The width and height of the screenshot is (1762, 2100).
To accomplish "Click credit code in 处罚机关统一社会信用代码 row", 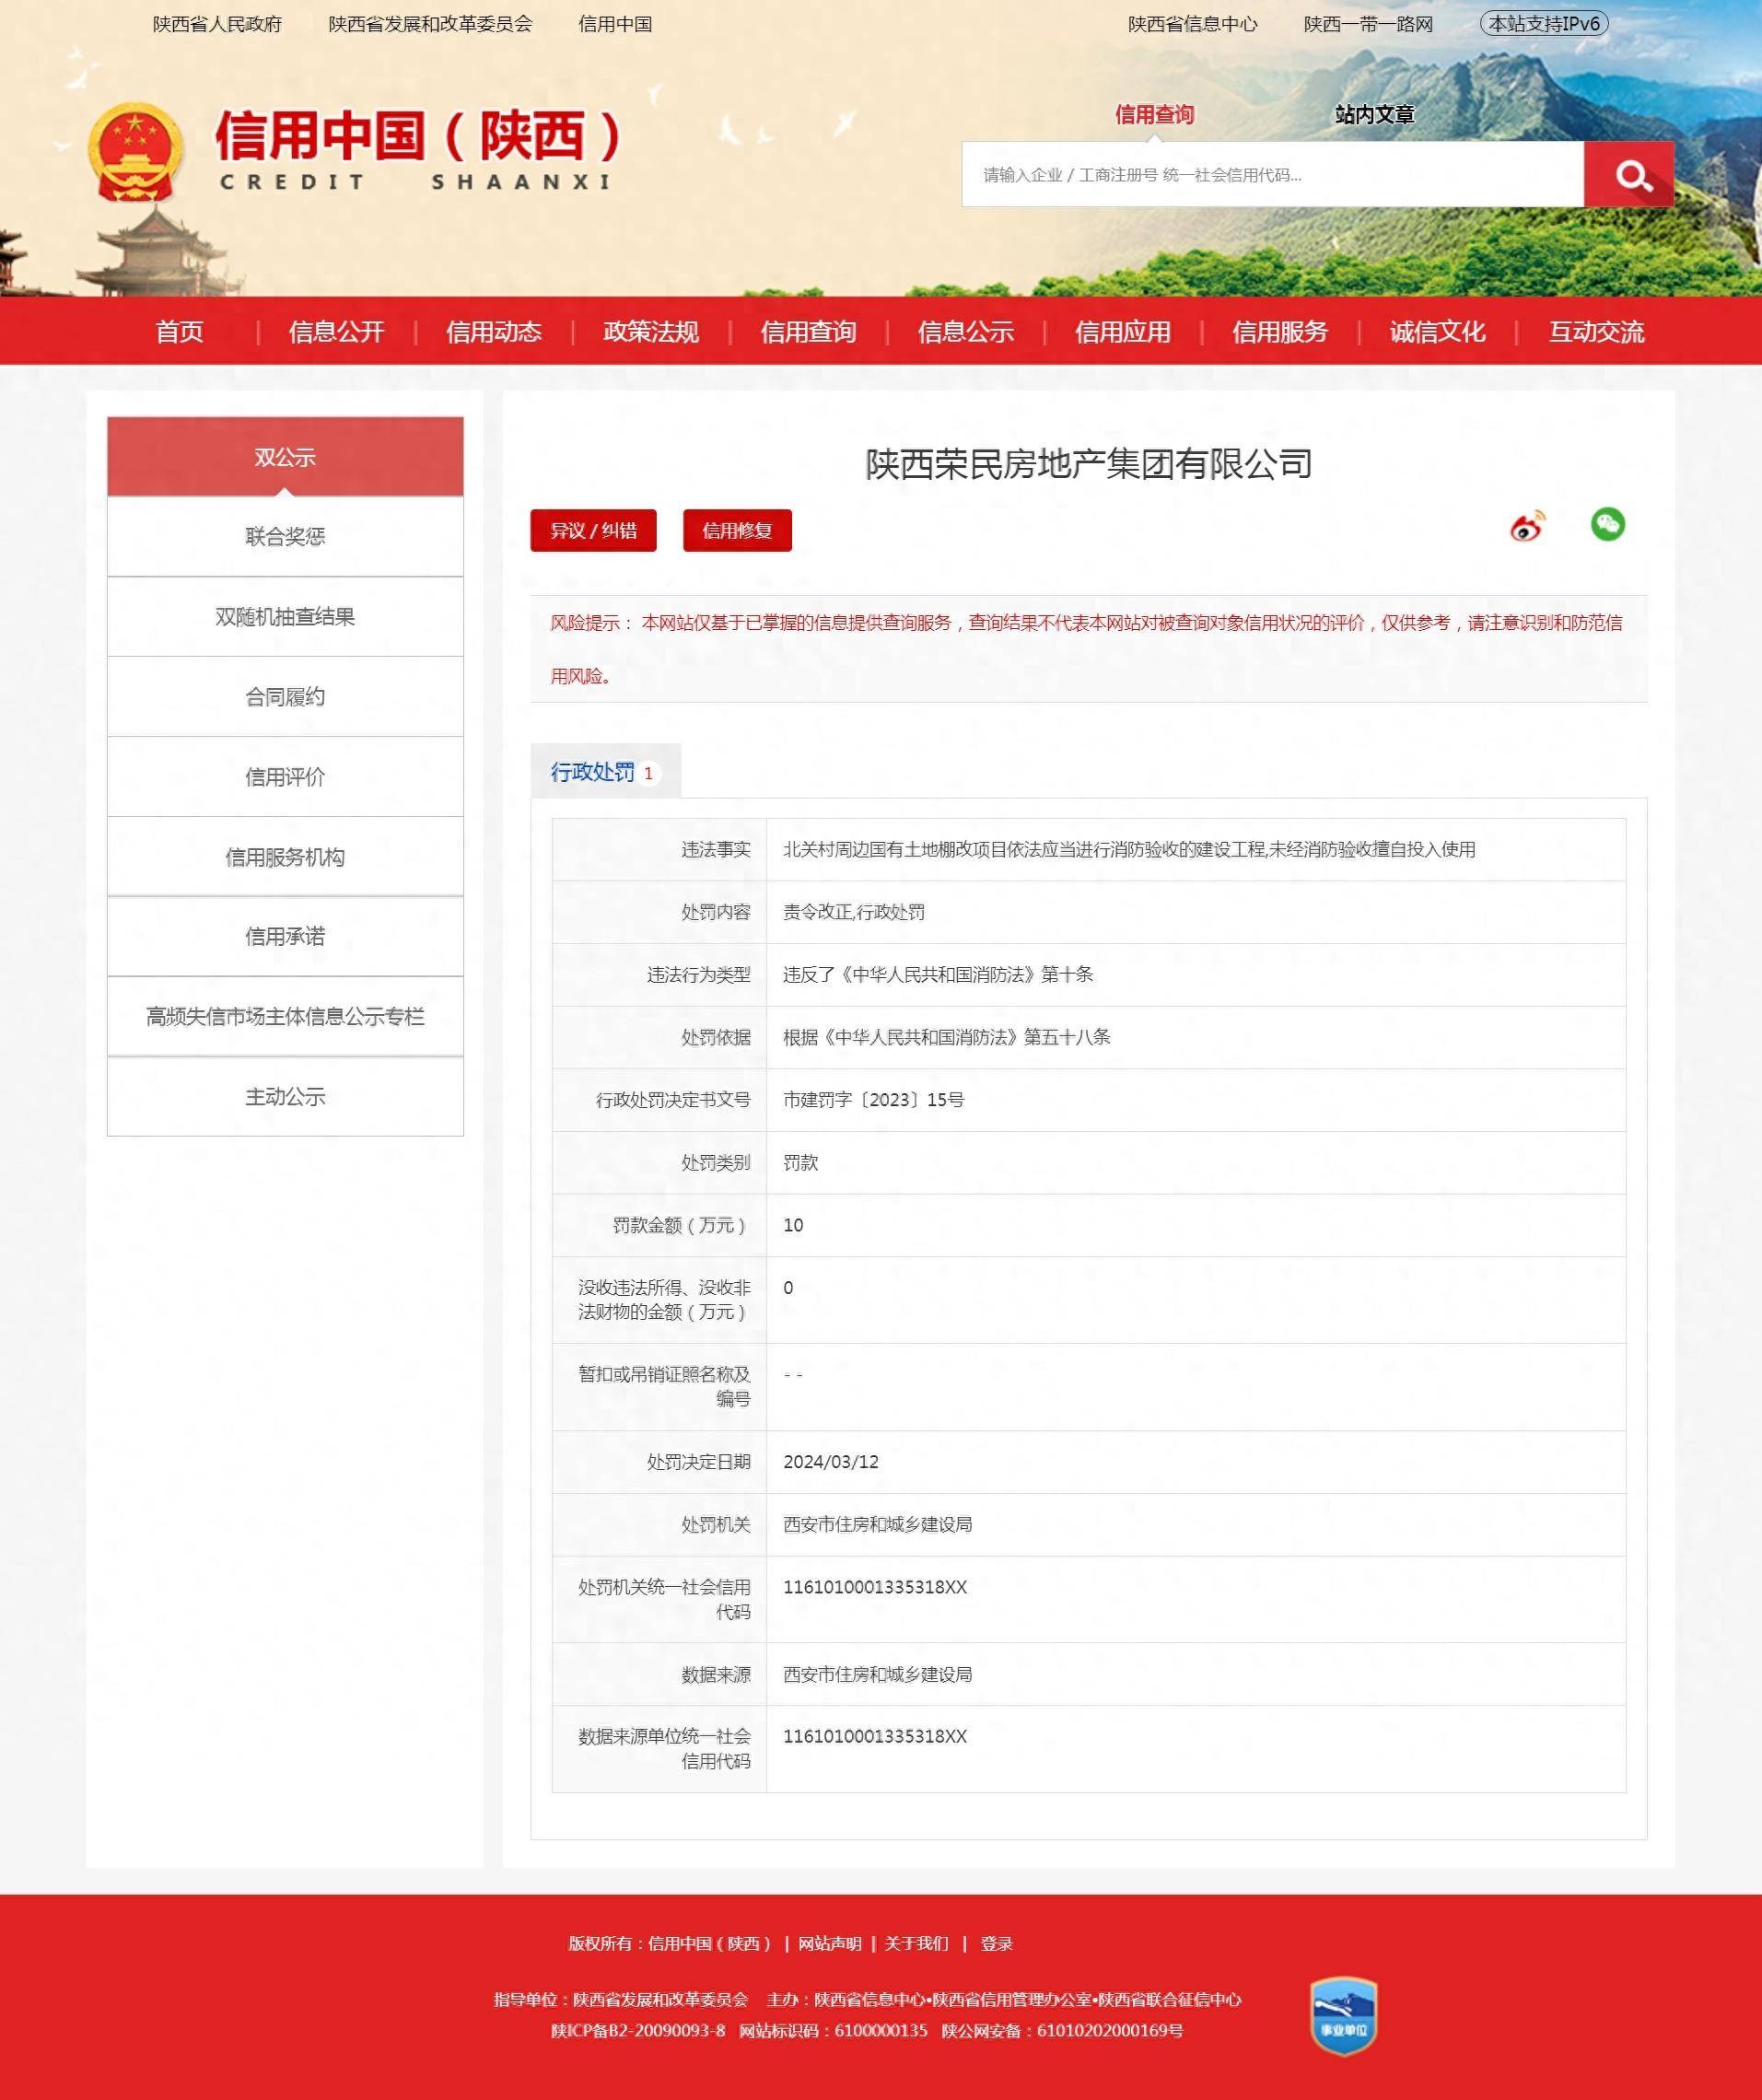I will tap(875, 1587).
